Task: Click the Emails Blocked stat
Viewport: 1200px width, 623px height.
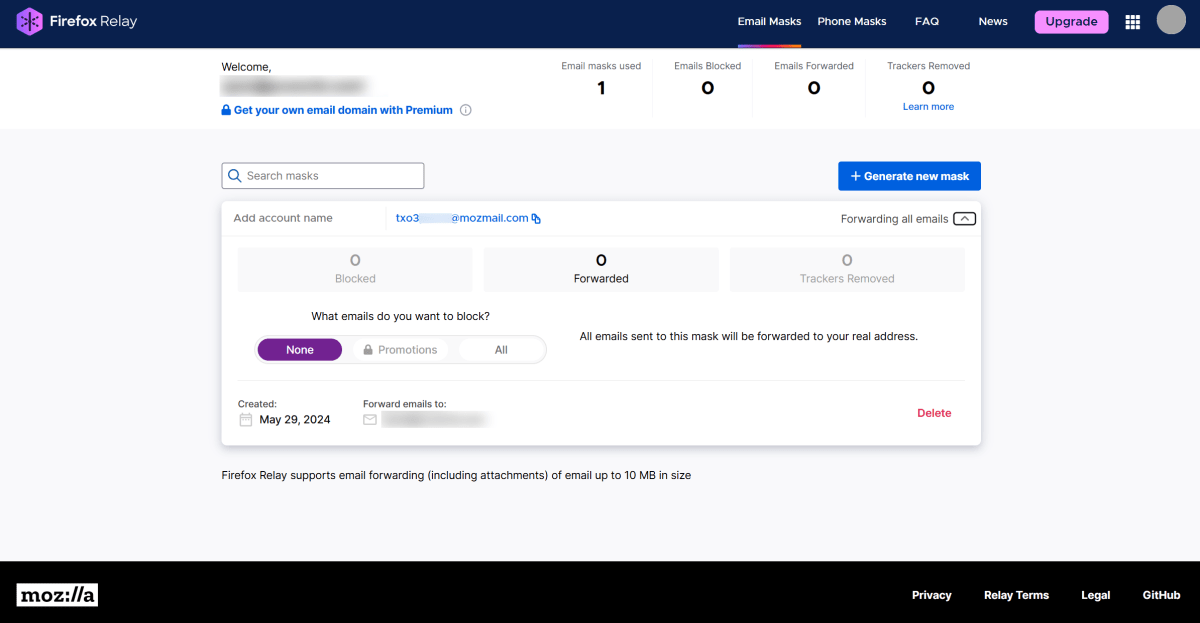Action: [708, 80]
